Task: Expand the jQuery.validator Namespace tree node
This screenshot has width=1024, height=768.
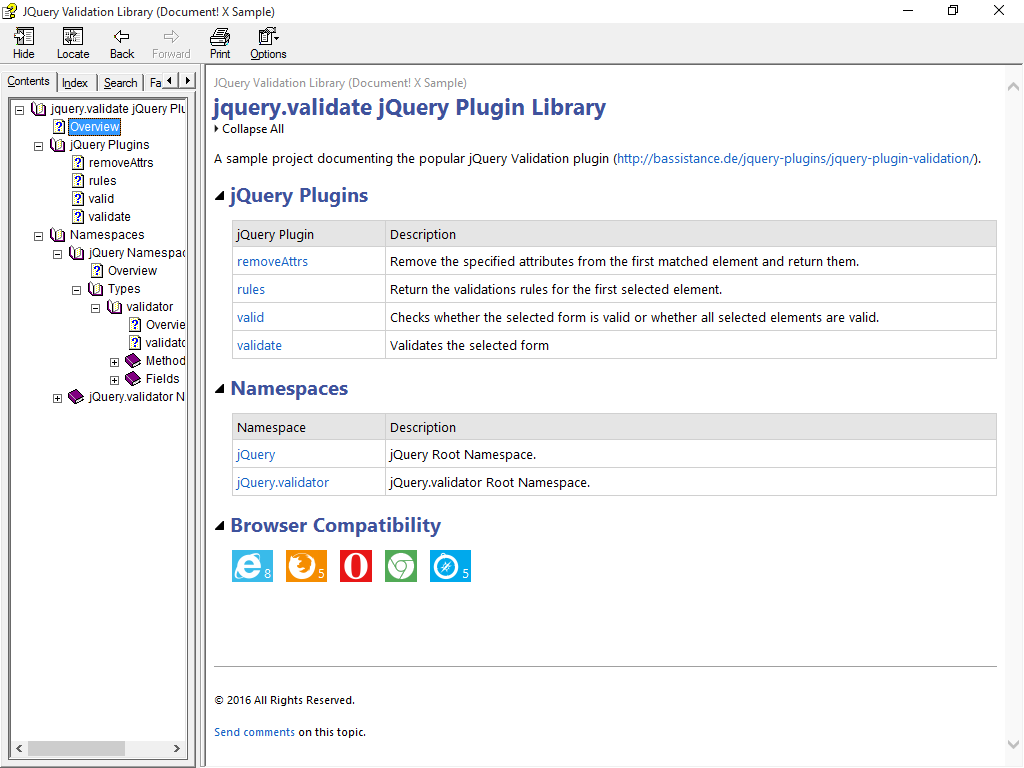Action: [57, 398]
